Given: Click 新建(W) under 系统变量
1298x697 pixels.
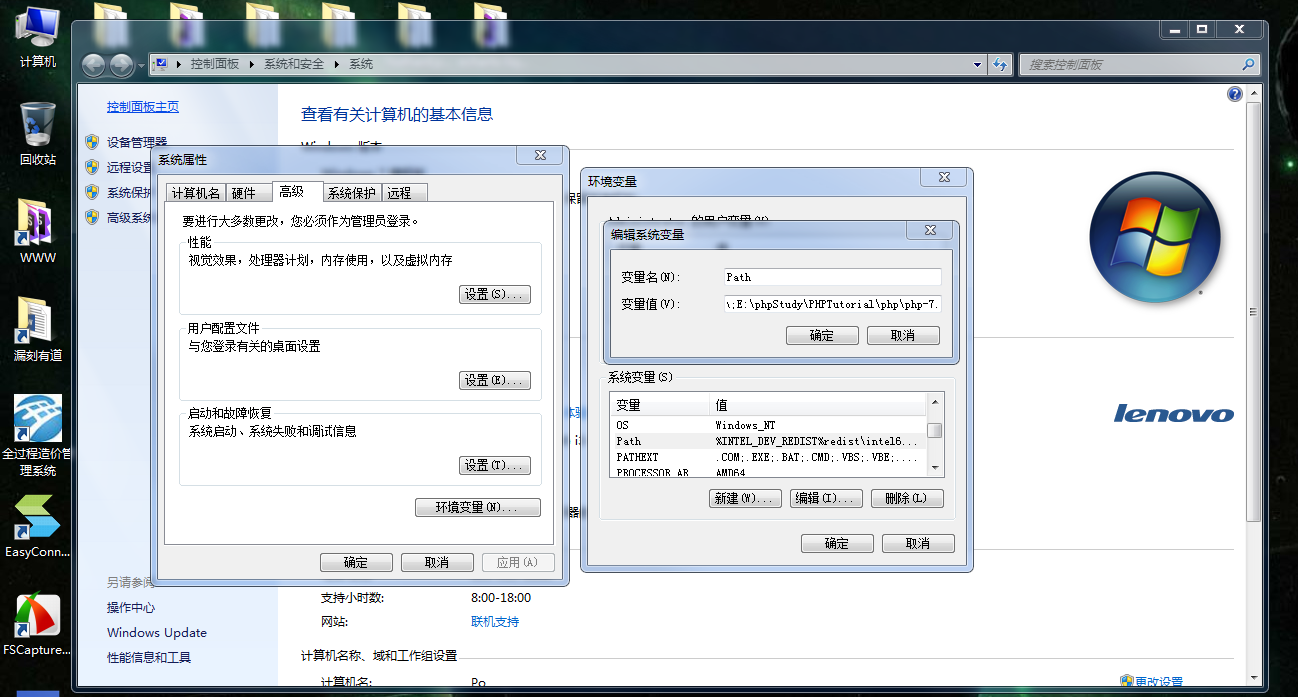Looking at the screenshot, I should pos(745,498).
